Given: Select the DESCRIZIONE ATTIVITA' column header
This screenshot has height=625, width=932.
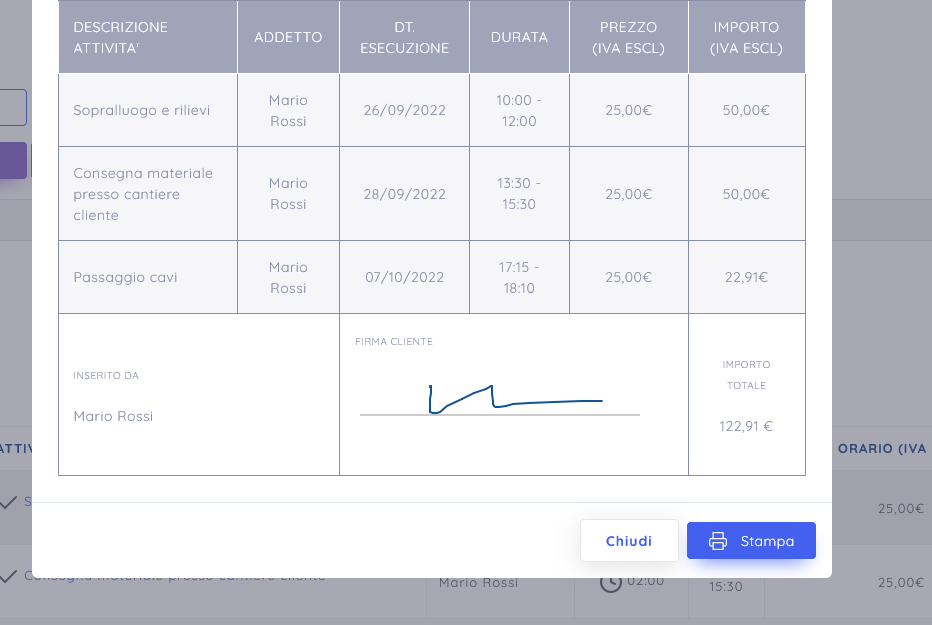Looking at the screenshot, I should [x=148, y=37].
